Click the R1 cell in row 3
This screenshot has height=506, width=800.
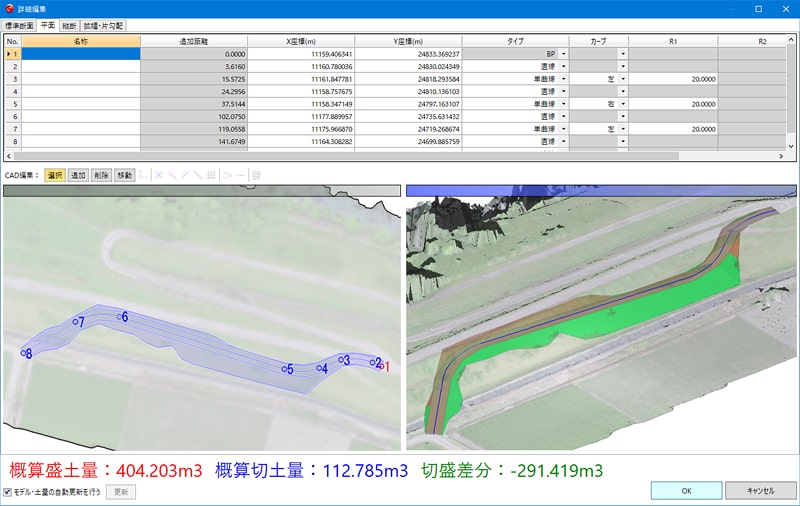[672, 79]
